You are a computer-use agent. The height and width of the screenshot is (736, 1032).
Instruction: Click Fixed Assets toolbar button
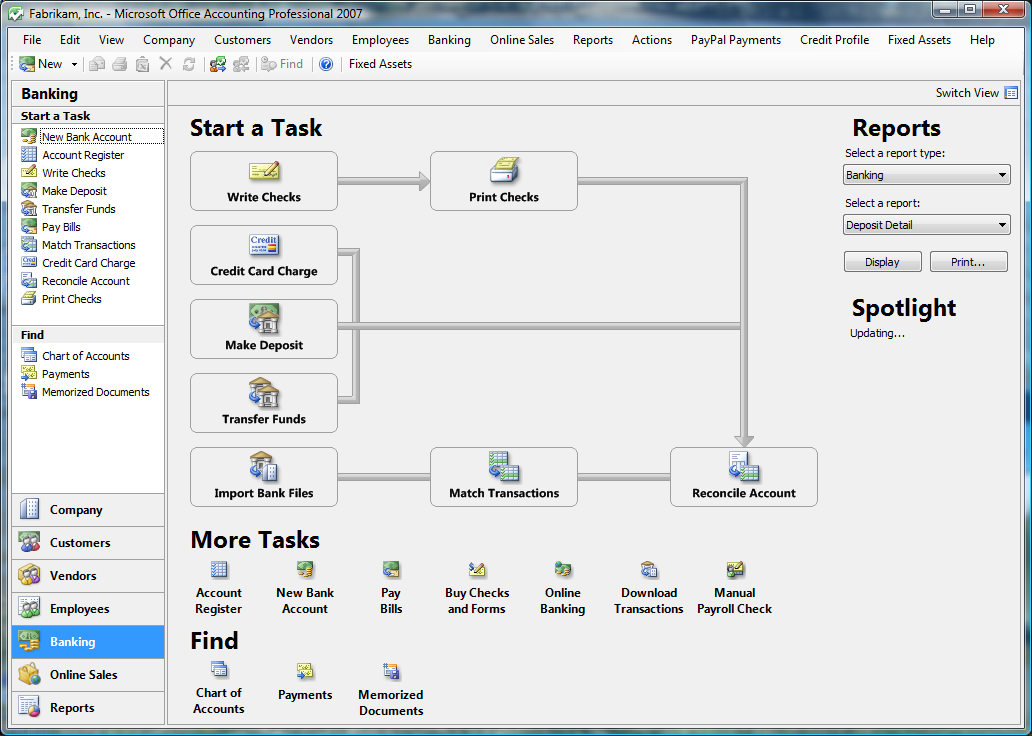[380, 64]
